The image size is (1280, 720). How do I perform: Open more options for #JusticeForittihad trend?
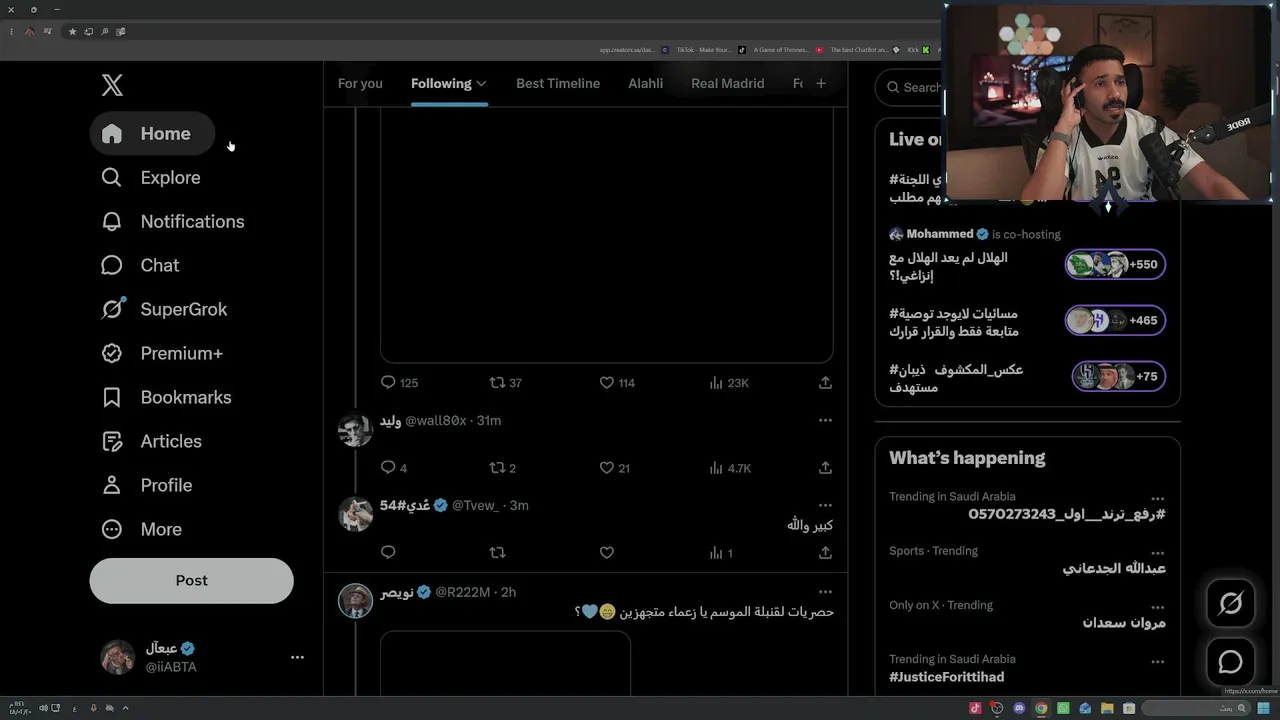click(1157, 660)
